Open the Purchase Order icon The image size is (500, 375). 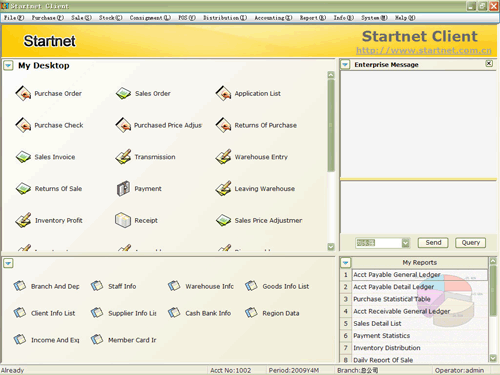(23, 93)
